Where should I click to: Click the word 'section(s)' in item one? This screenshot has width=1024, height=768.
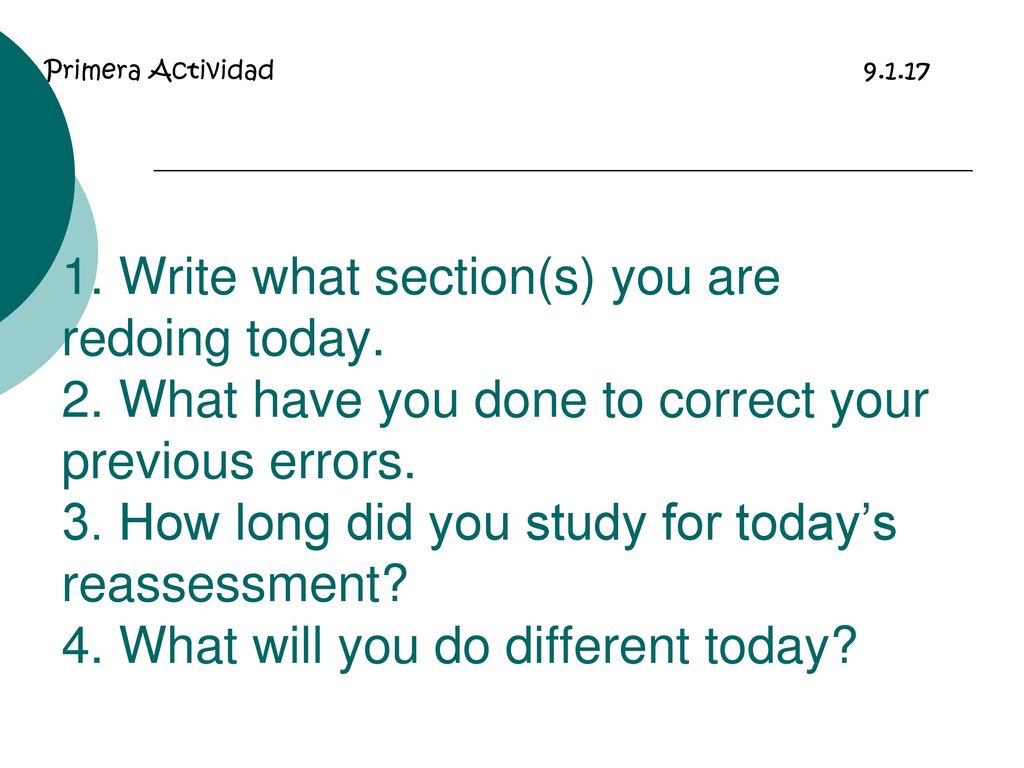485,278
